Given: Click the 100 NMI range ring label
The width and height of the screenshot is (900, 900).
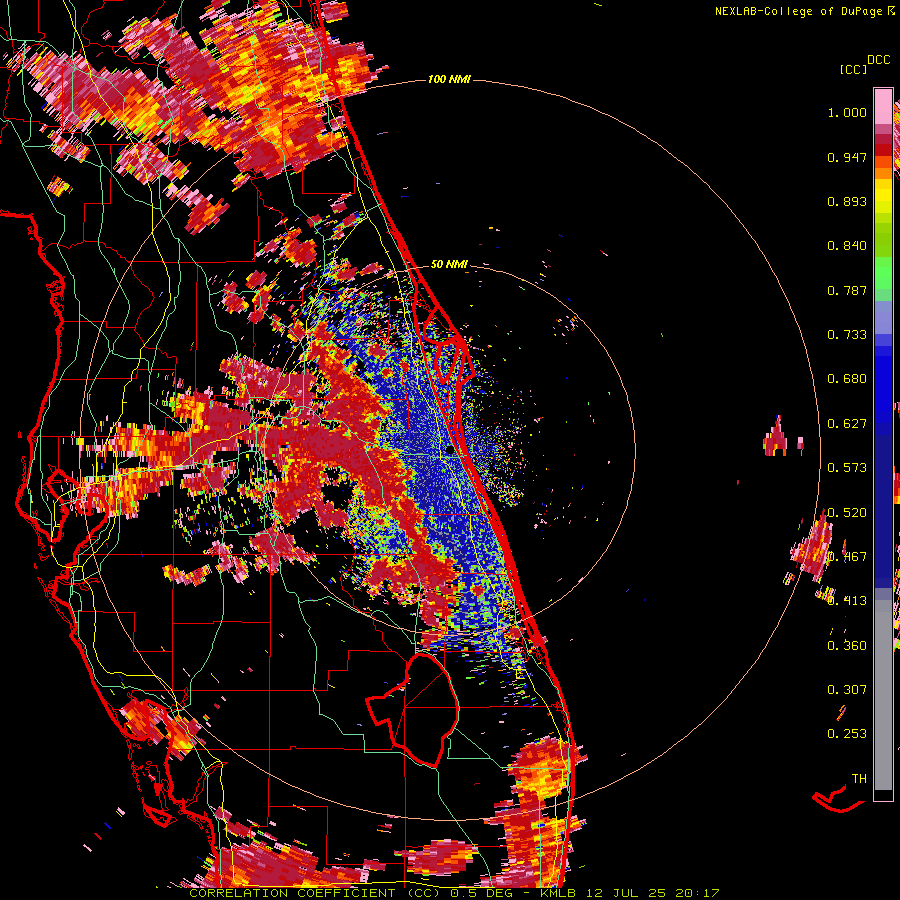Looking at the screenshot, I should pyautogui.click(x=449, y=79).
